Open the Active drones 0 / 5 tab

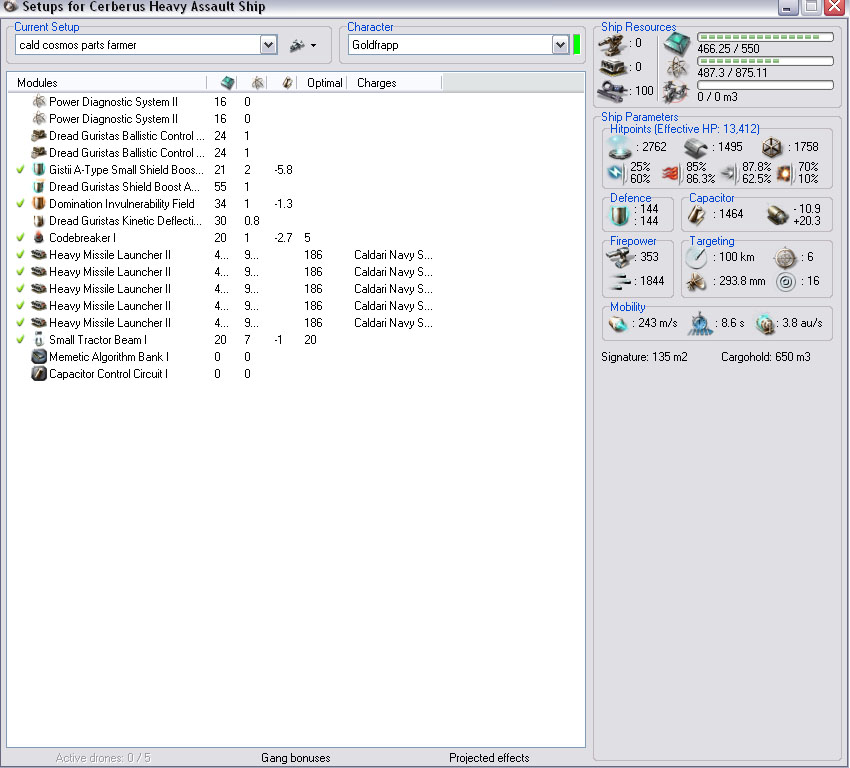103,758
